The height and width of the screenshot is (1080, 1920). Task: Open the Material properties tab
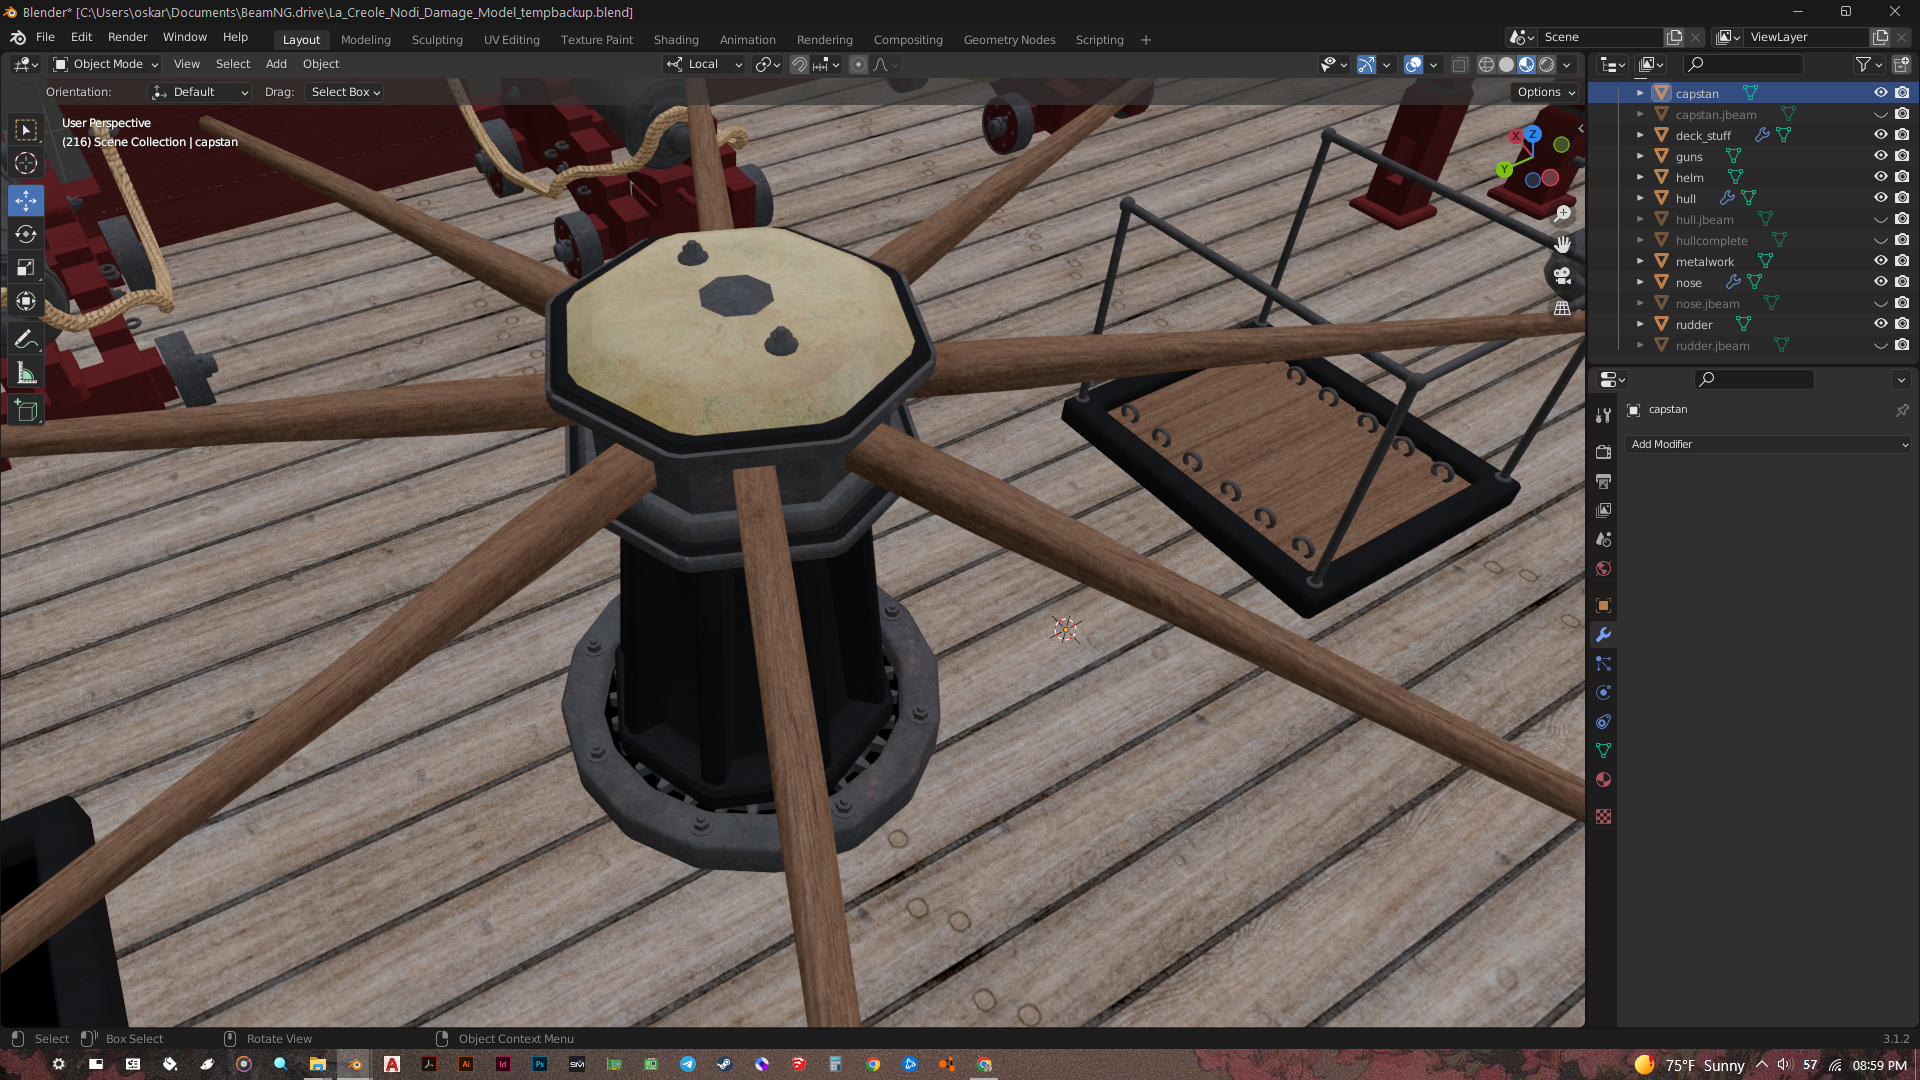[x=1603, y=779]
